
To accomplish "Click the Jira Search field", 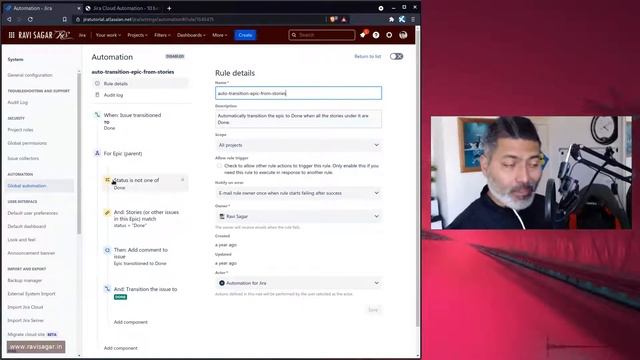I will click(x=322, y=35).
